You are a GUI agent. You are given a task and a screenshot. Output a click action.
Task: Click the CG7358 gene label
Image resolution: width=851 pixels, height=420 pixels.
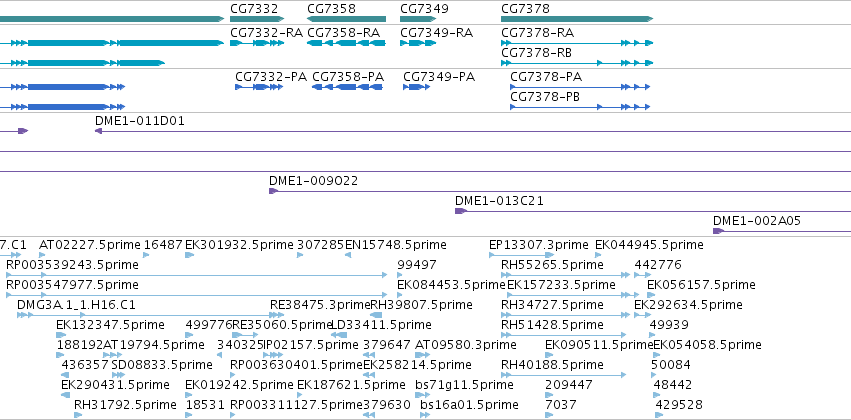(332, 9)
